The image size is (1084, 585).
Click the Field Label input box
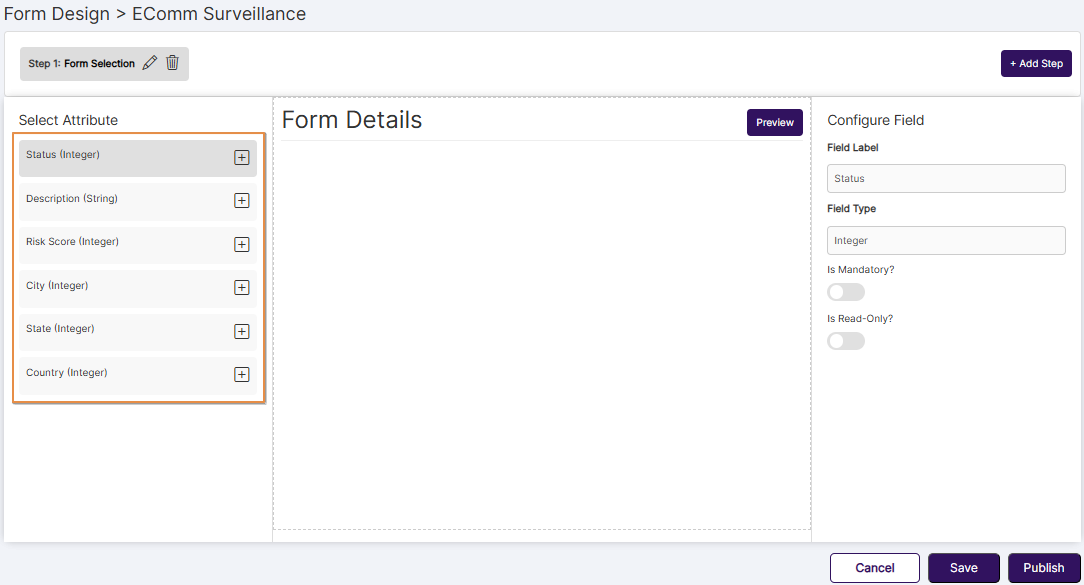point(946,179)
